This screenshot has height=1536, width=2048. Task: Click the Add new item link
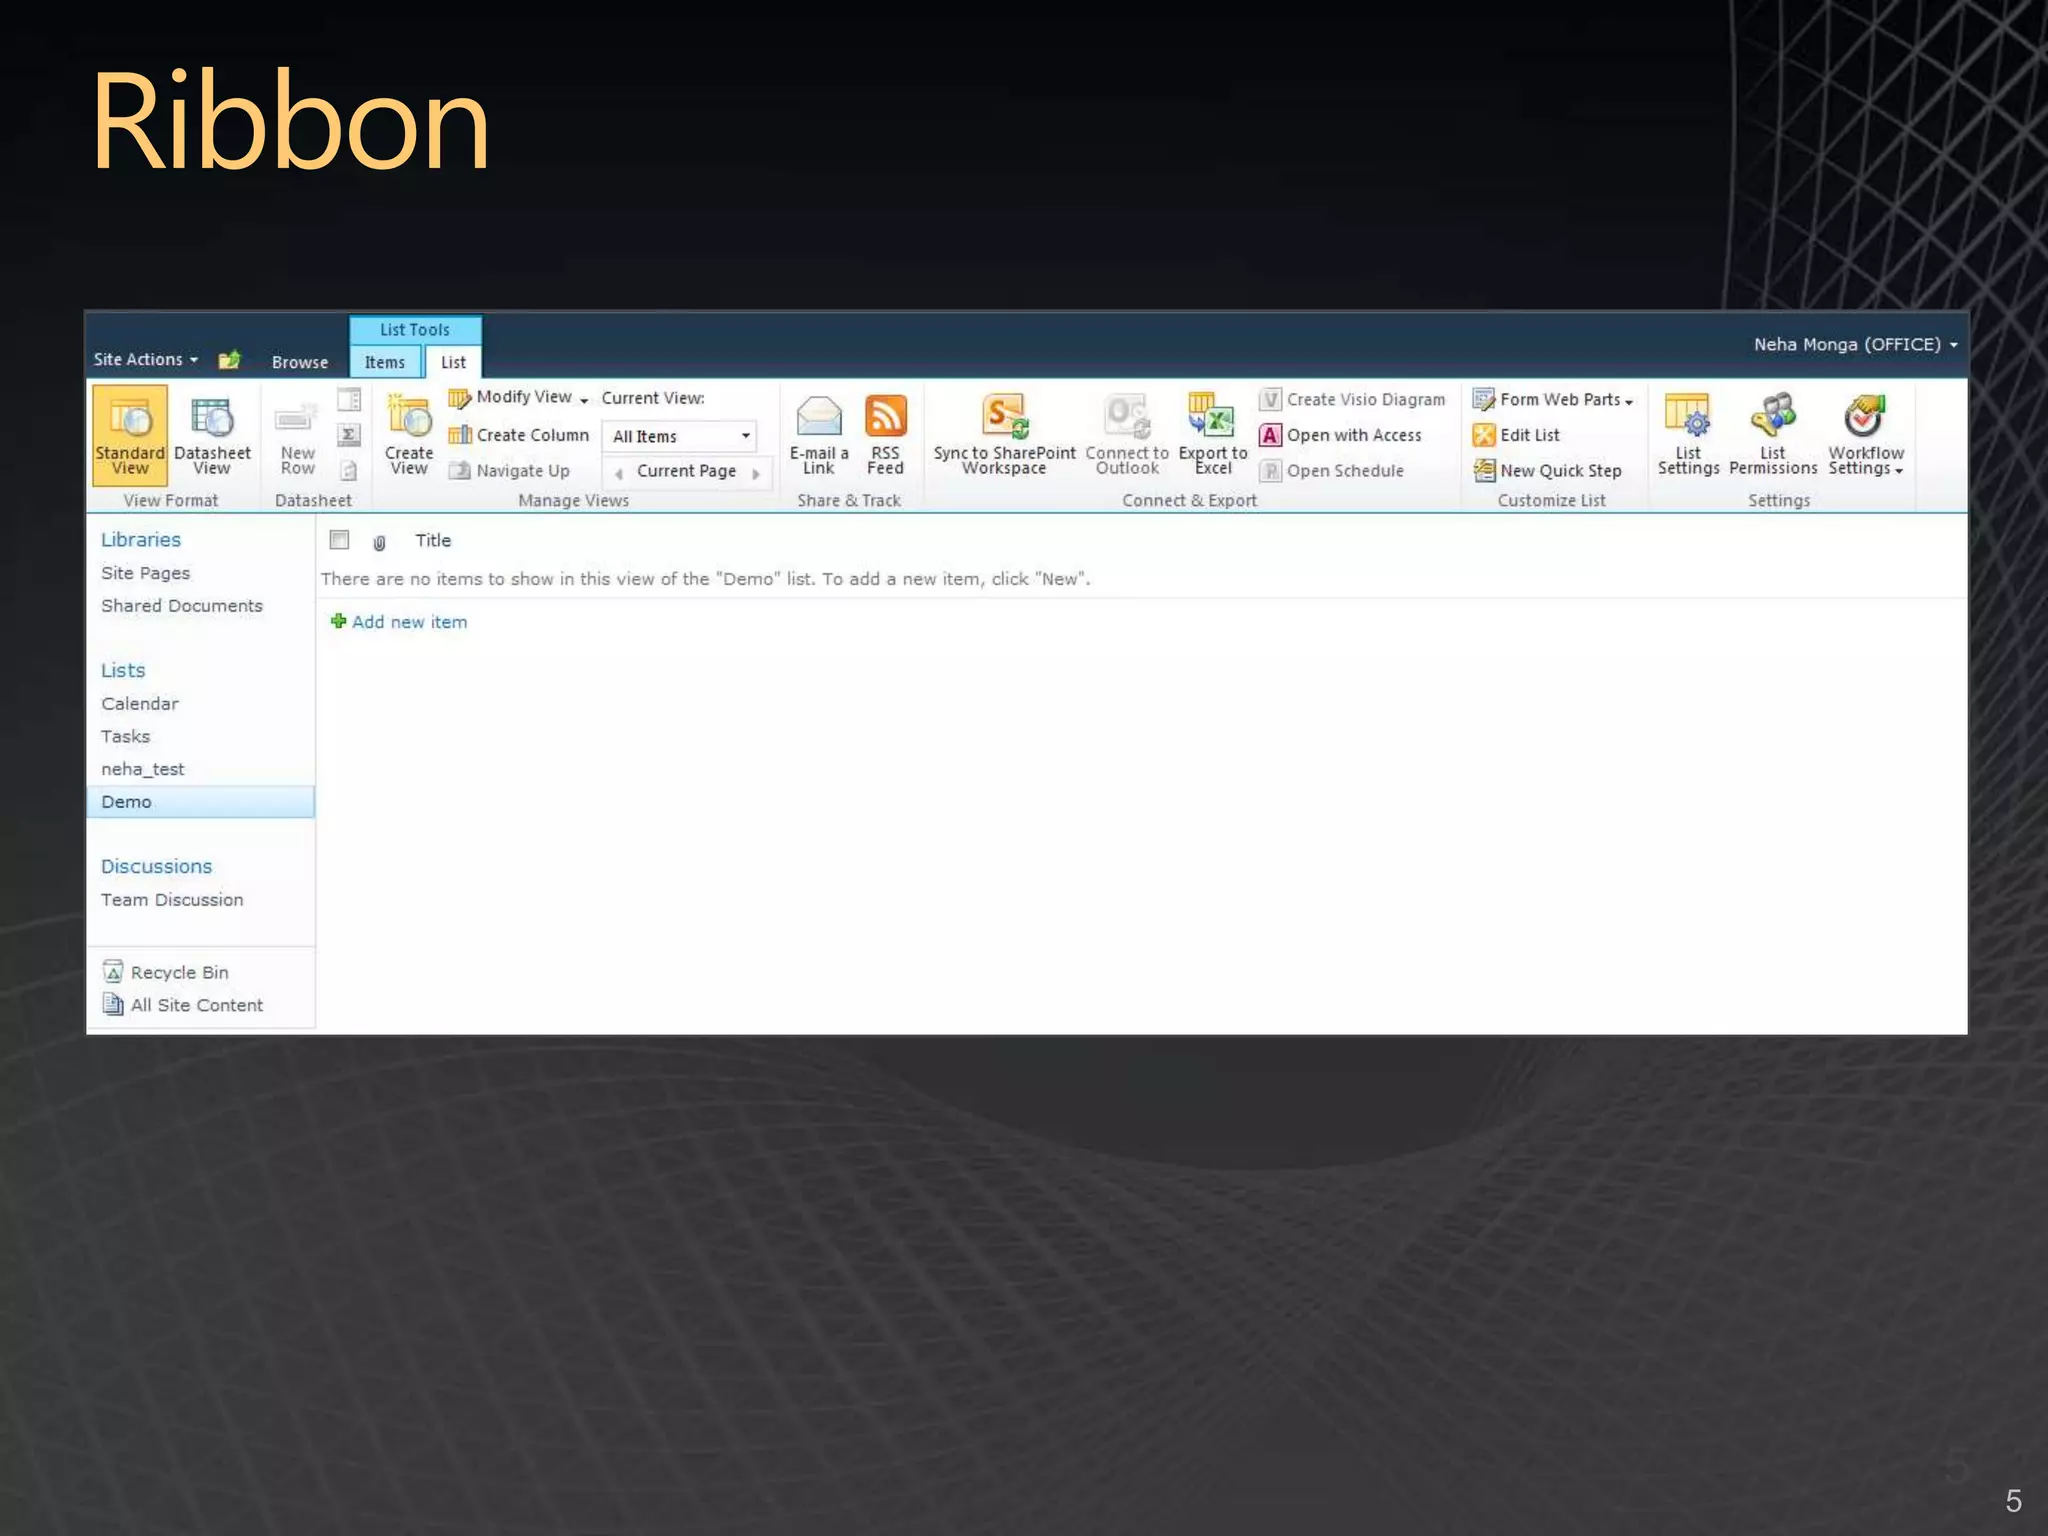click(409, 622)
